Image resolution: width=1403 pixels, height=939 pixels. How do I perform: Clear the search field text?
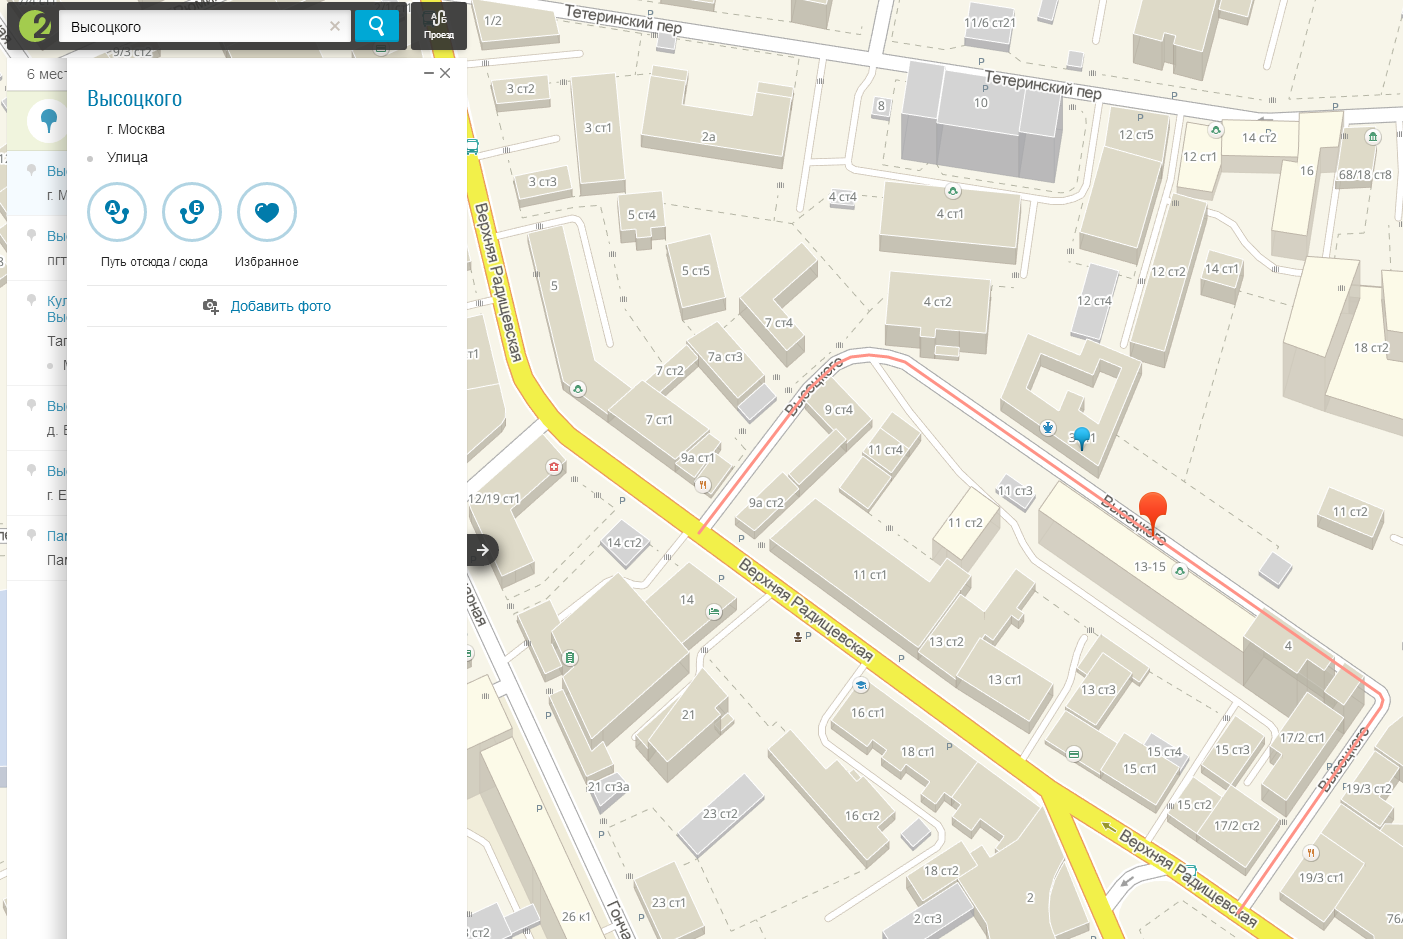click(335, 27)
